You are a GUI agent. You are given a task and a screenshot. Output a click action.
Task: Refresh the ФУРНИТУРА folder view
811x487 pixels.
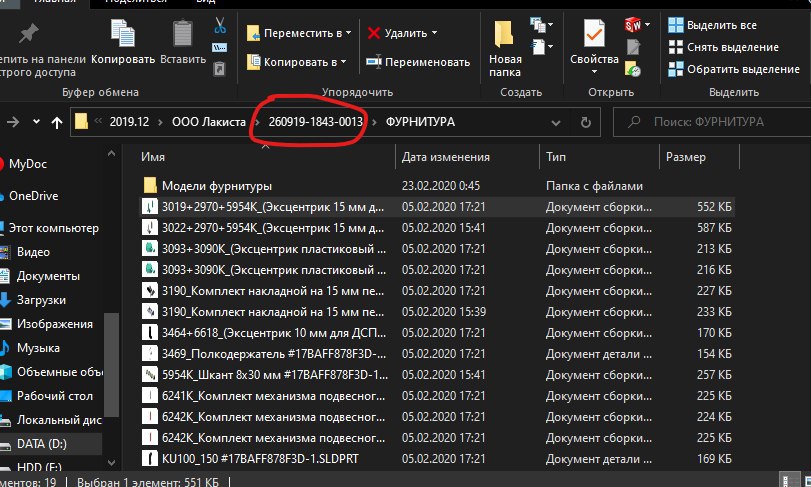pos(585,123)
